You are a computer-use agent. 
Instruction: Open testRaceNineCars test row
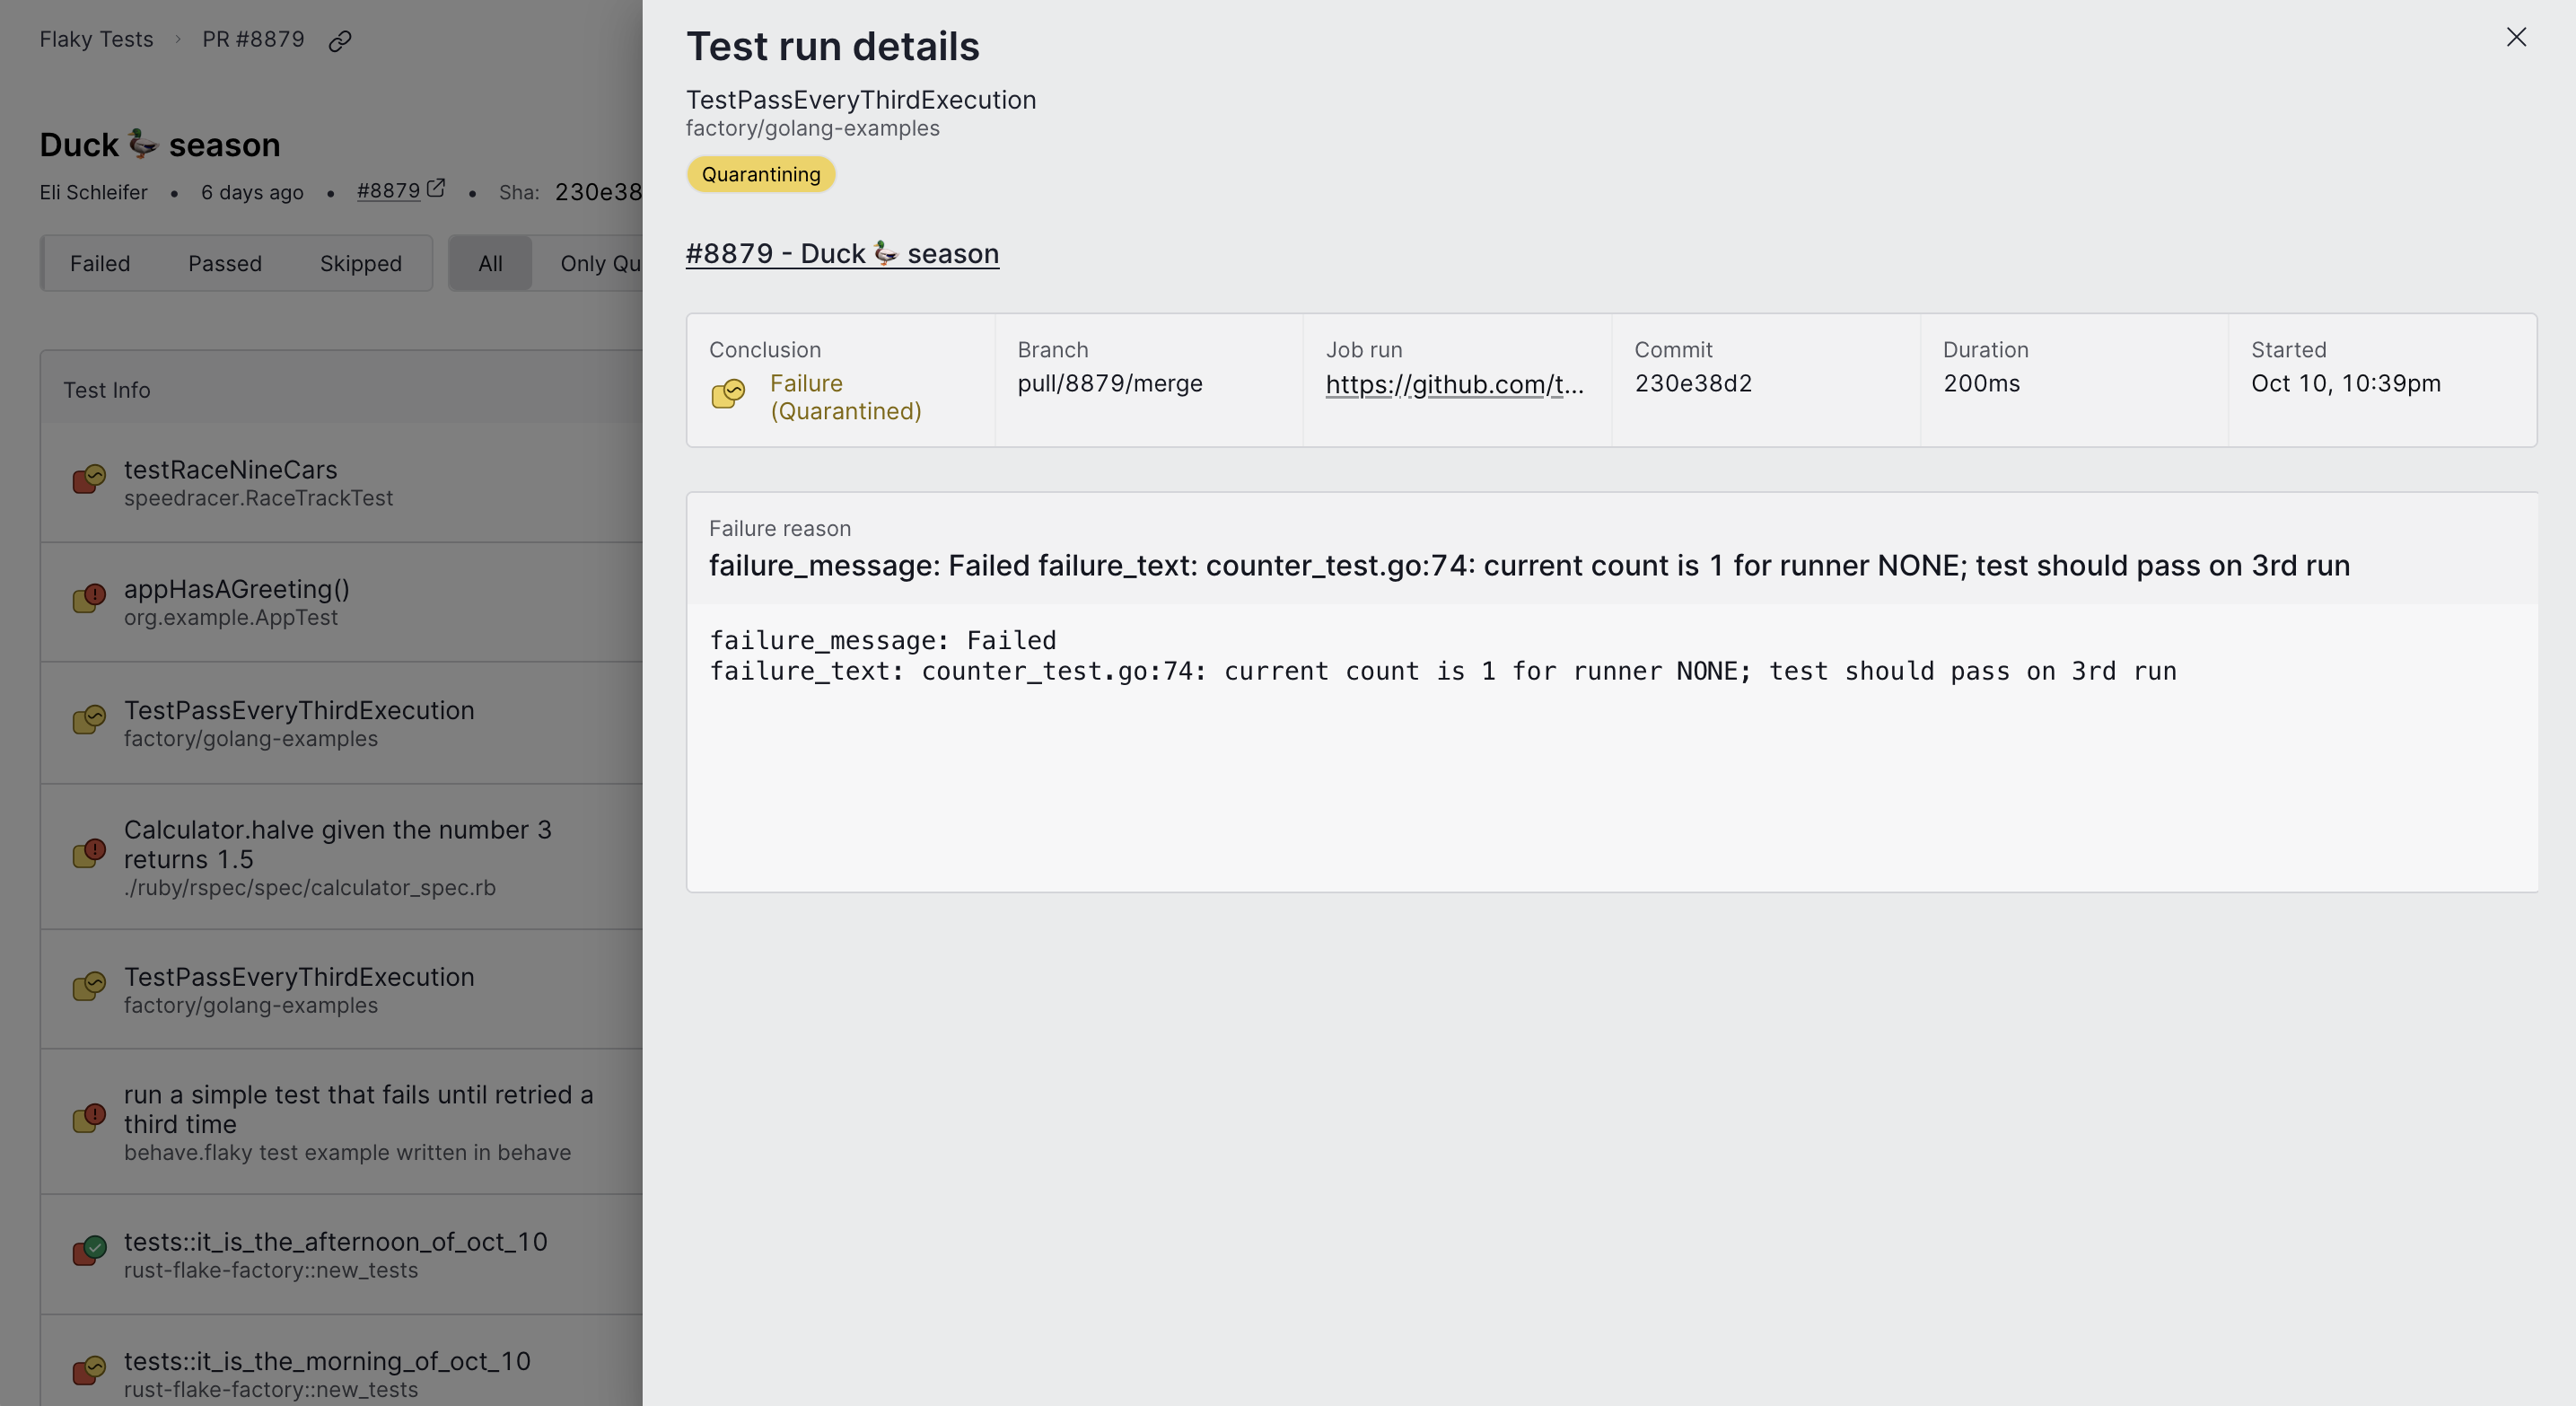[x=341, y=482]
